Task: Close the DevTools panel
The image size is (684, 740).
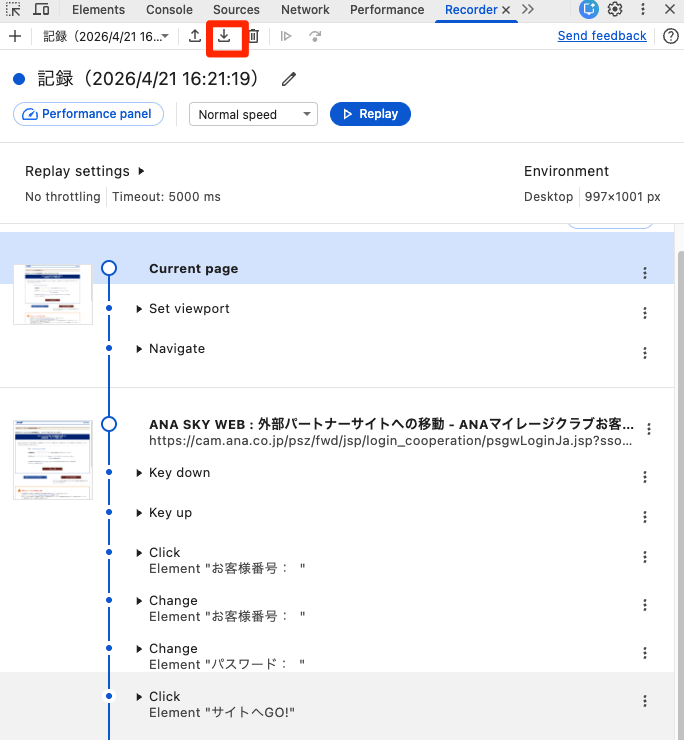Action: pyautogui.click(x=669, y=9)
